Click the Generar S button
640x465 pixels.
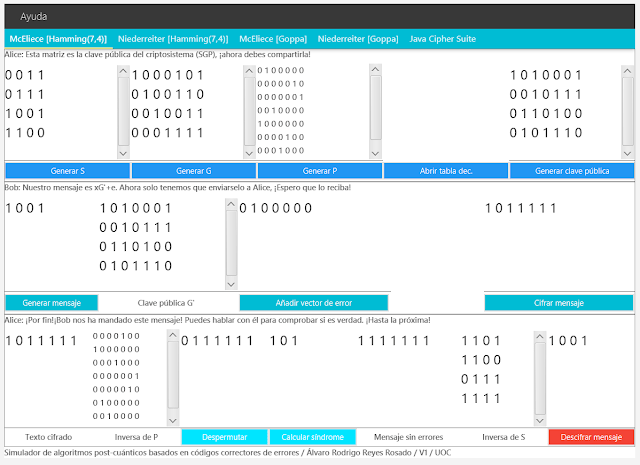66,171
